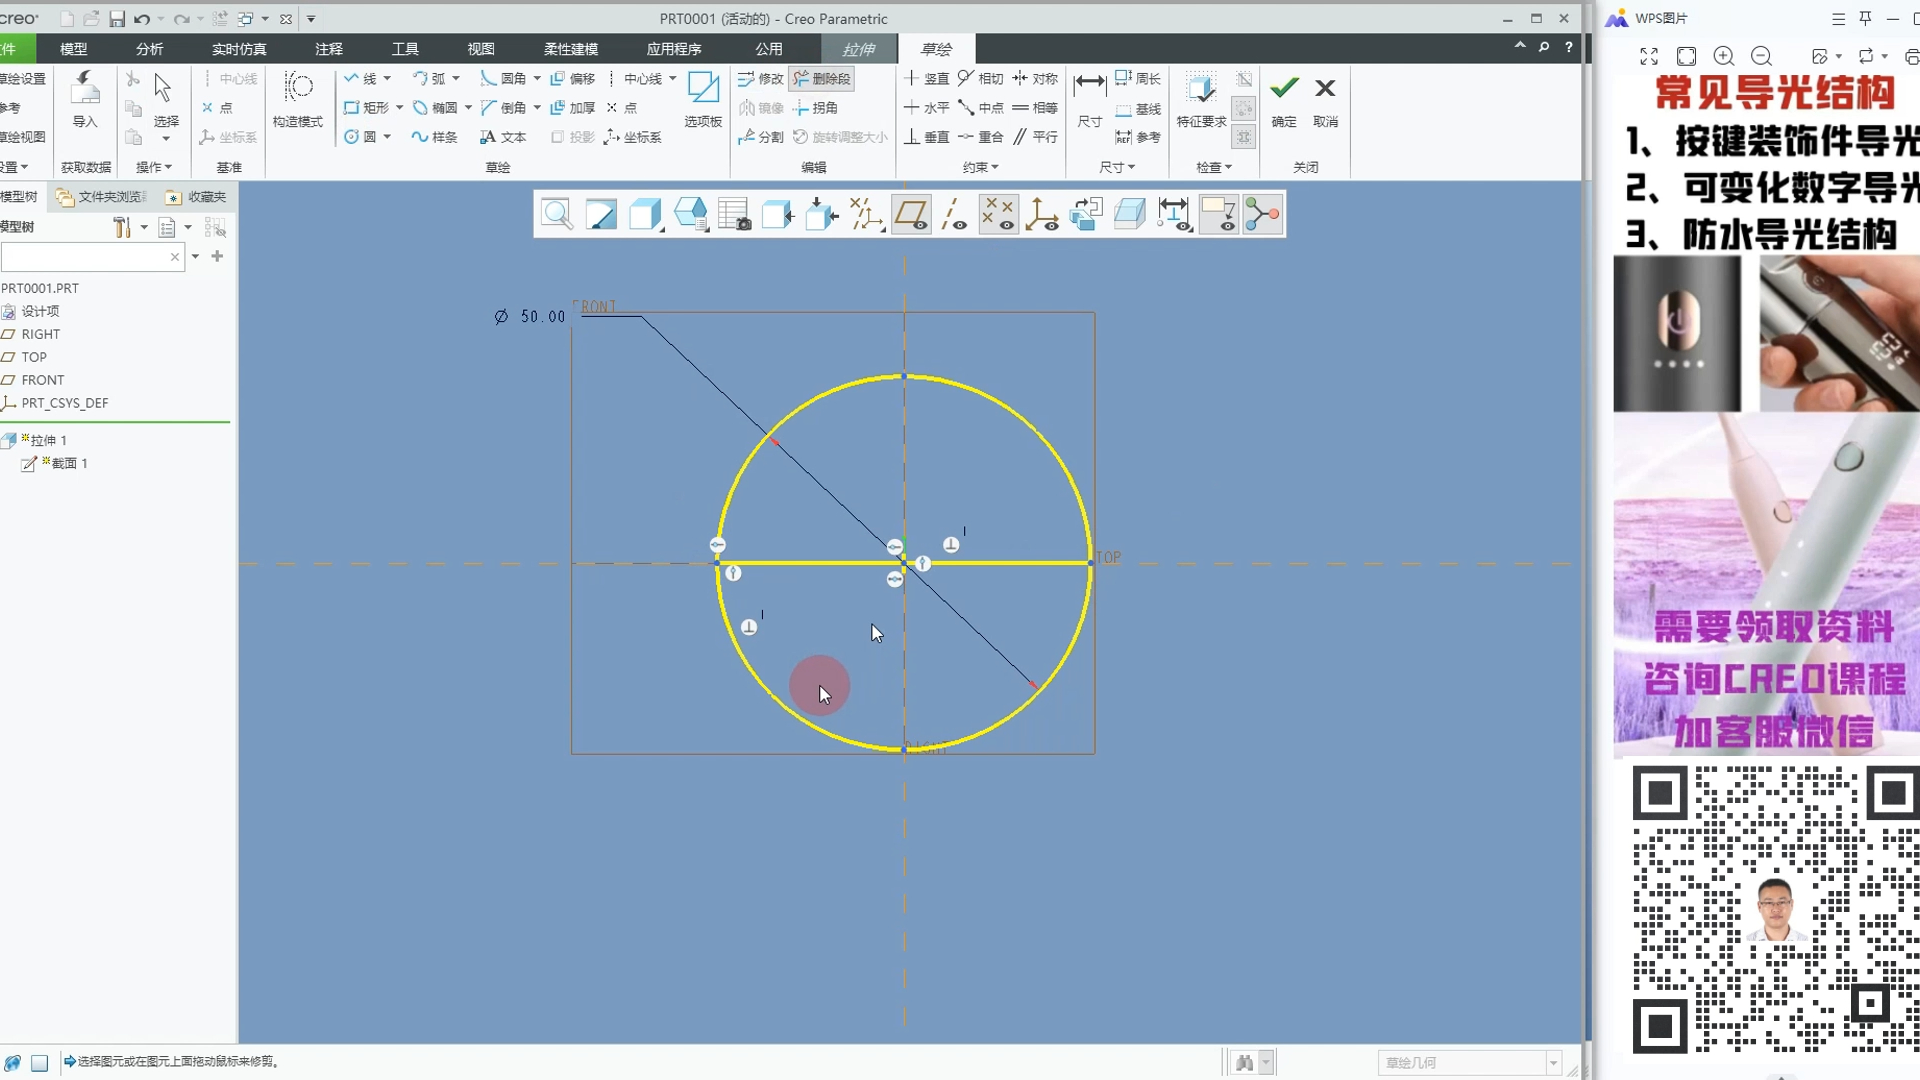Click the Cancel X sketch button
The image size is (1920, 1080).
(x=1325, y=90)
